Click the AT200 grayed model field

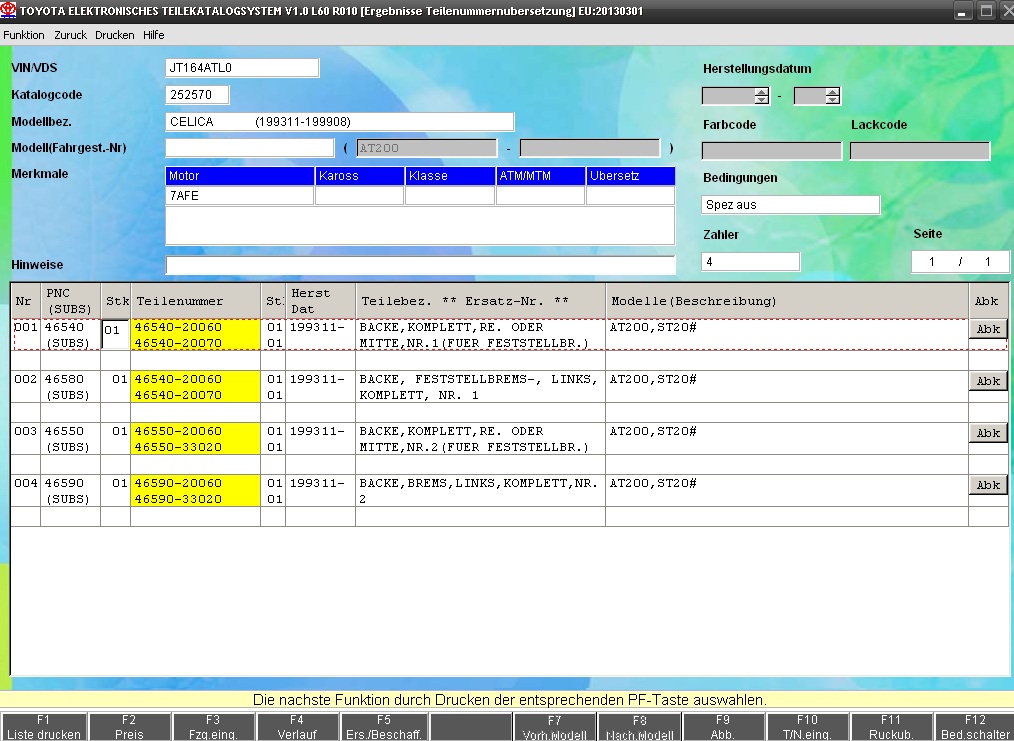427,148
